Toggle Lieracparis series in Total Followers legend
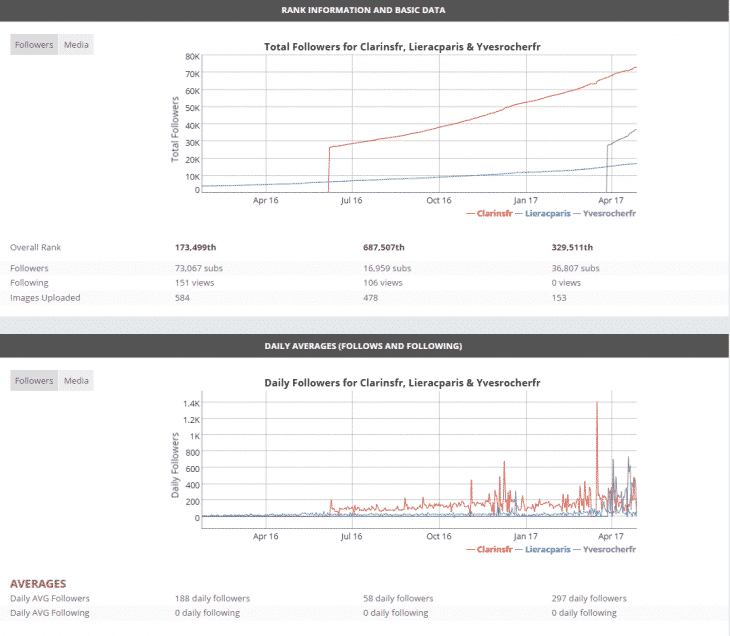Image resolution: width=730 pixels, height=636 pixels. coord(548,213)
